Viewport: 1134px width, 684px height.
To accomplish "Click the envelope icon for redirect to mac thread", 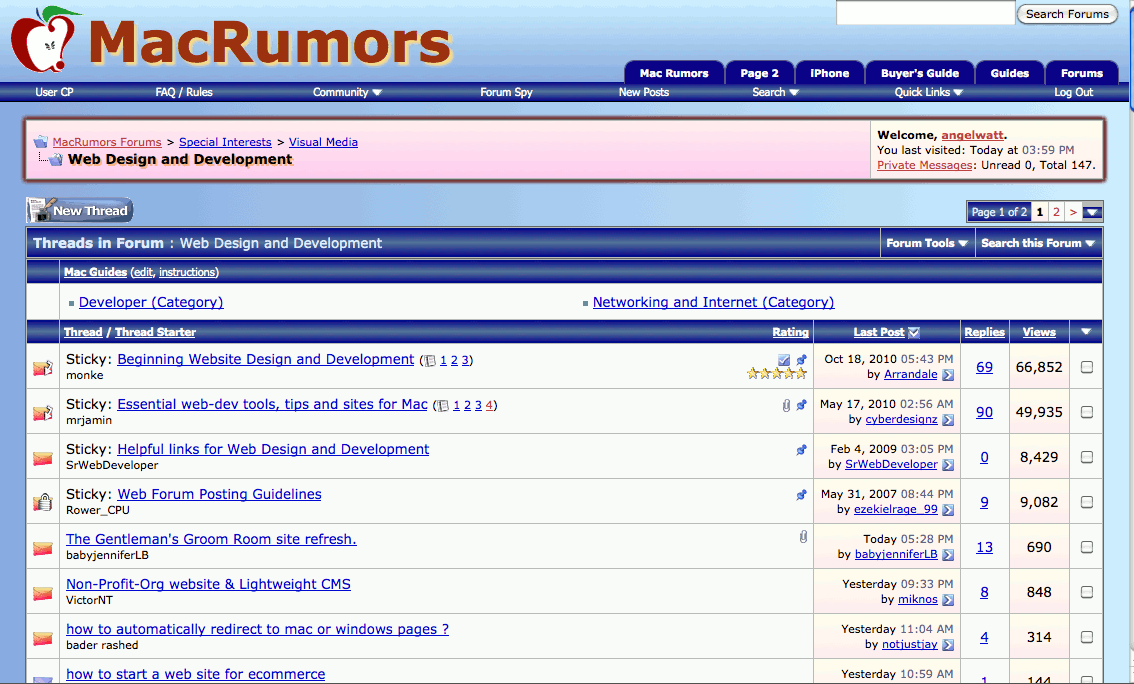I will pyautogui.click(x=43, y=638).
